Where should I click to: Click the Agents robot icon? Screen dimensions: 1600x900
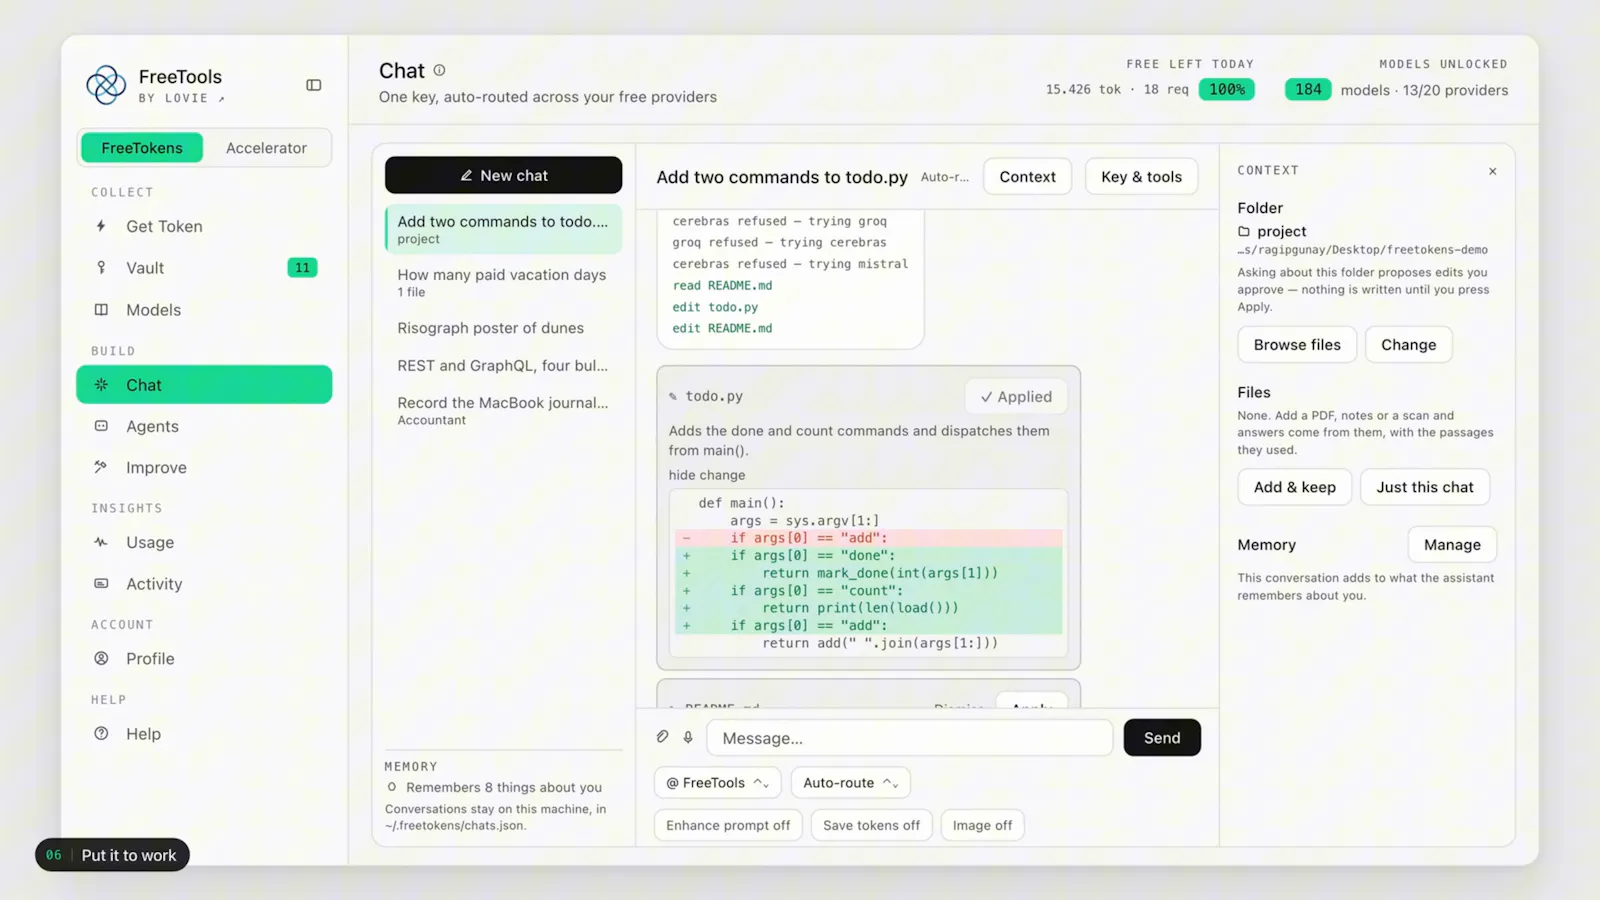[101, 426]
